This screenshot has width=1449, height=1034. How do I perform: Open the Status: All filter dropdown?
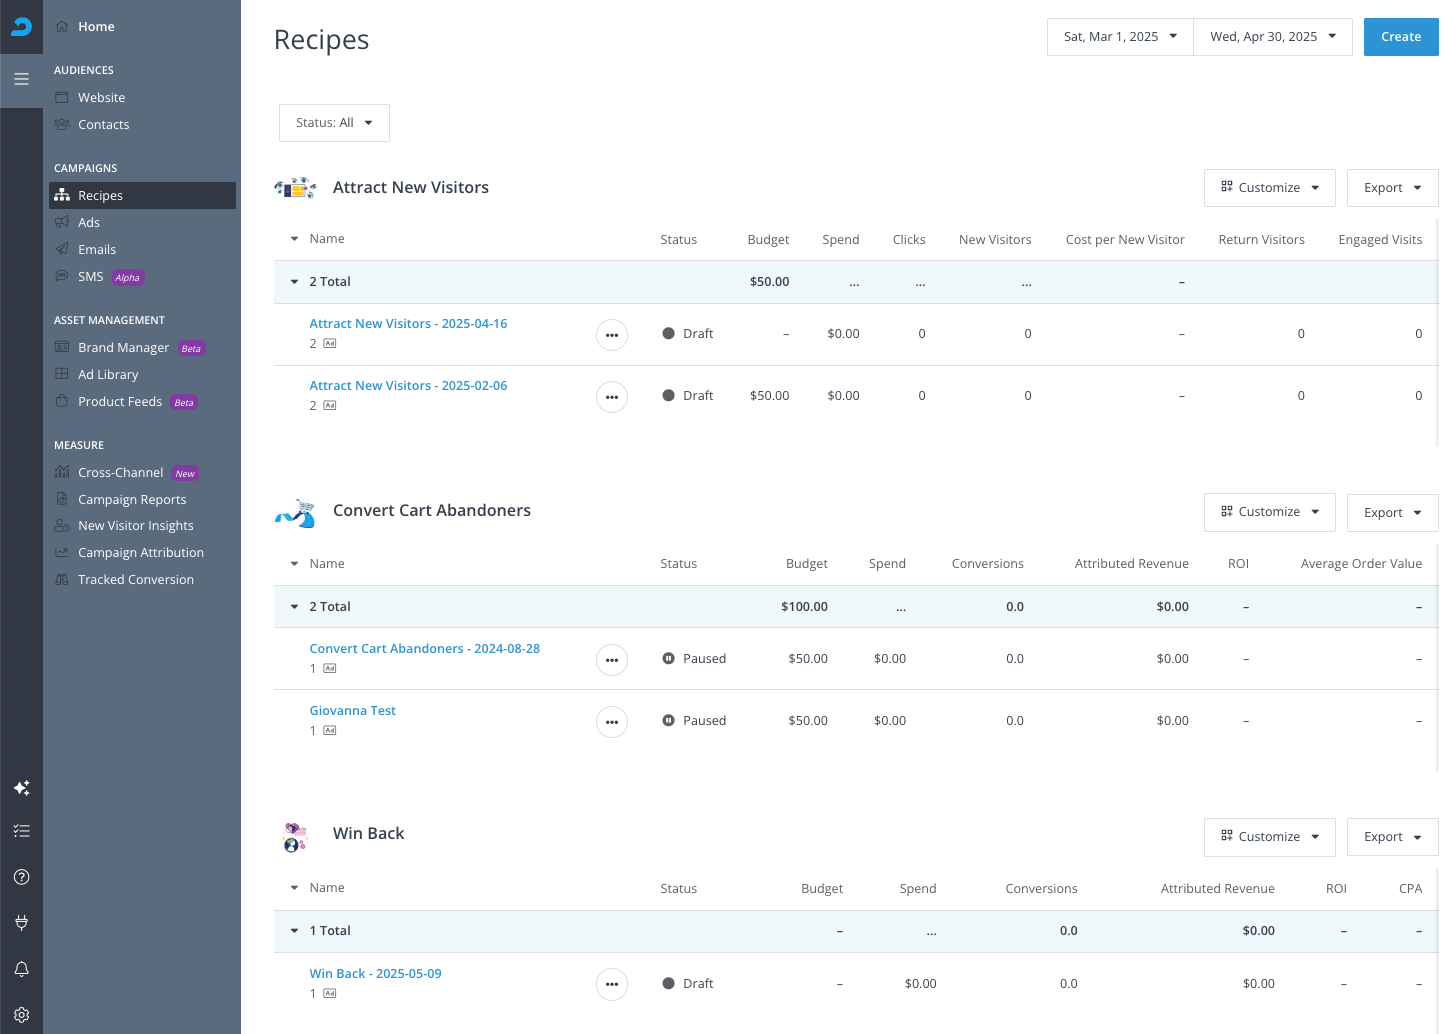(x=334, y=123)
